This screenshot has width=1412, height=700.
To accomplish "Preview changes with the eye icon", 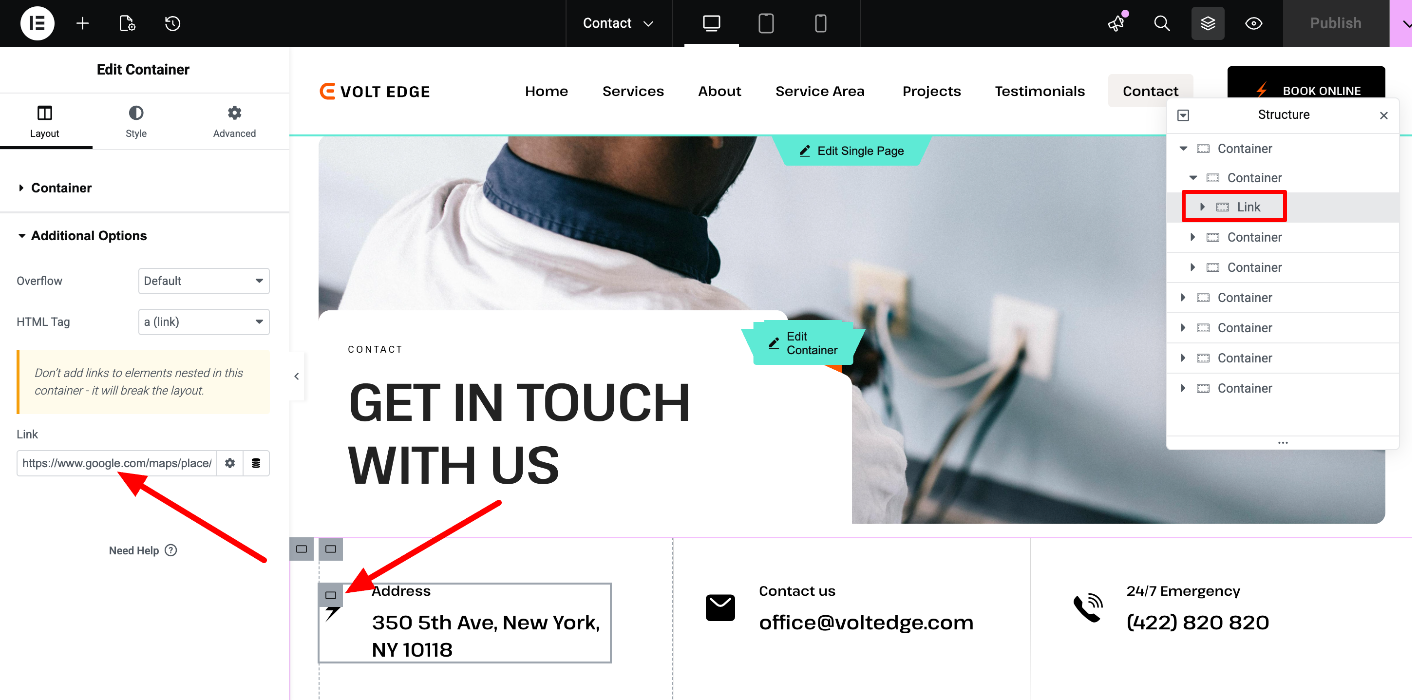I will pyautogui.click(x=1254, y=23).
